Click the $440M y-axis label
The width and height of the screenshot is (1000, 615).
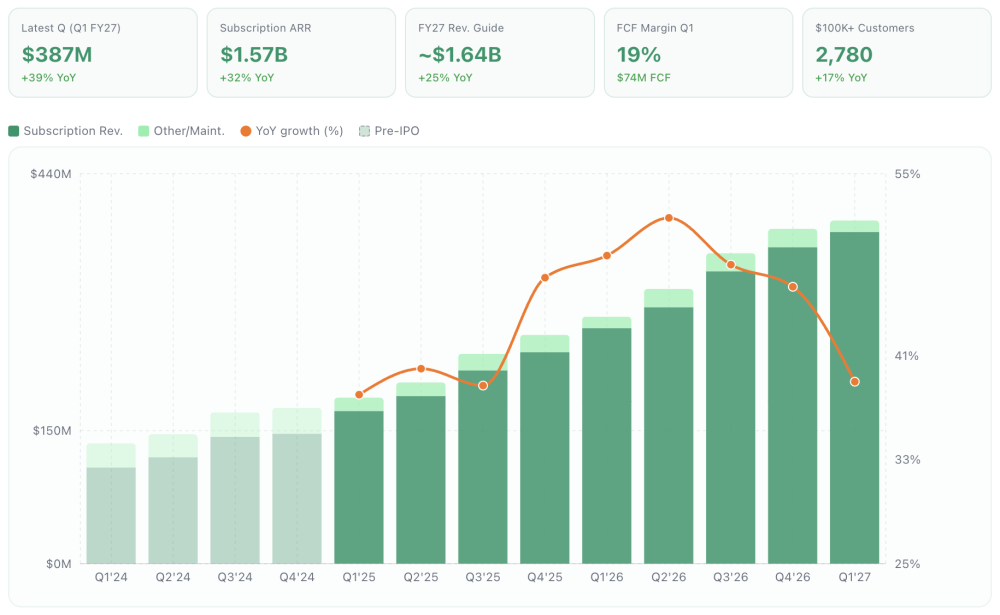[x=51, y=174]
